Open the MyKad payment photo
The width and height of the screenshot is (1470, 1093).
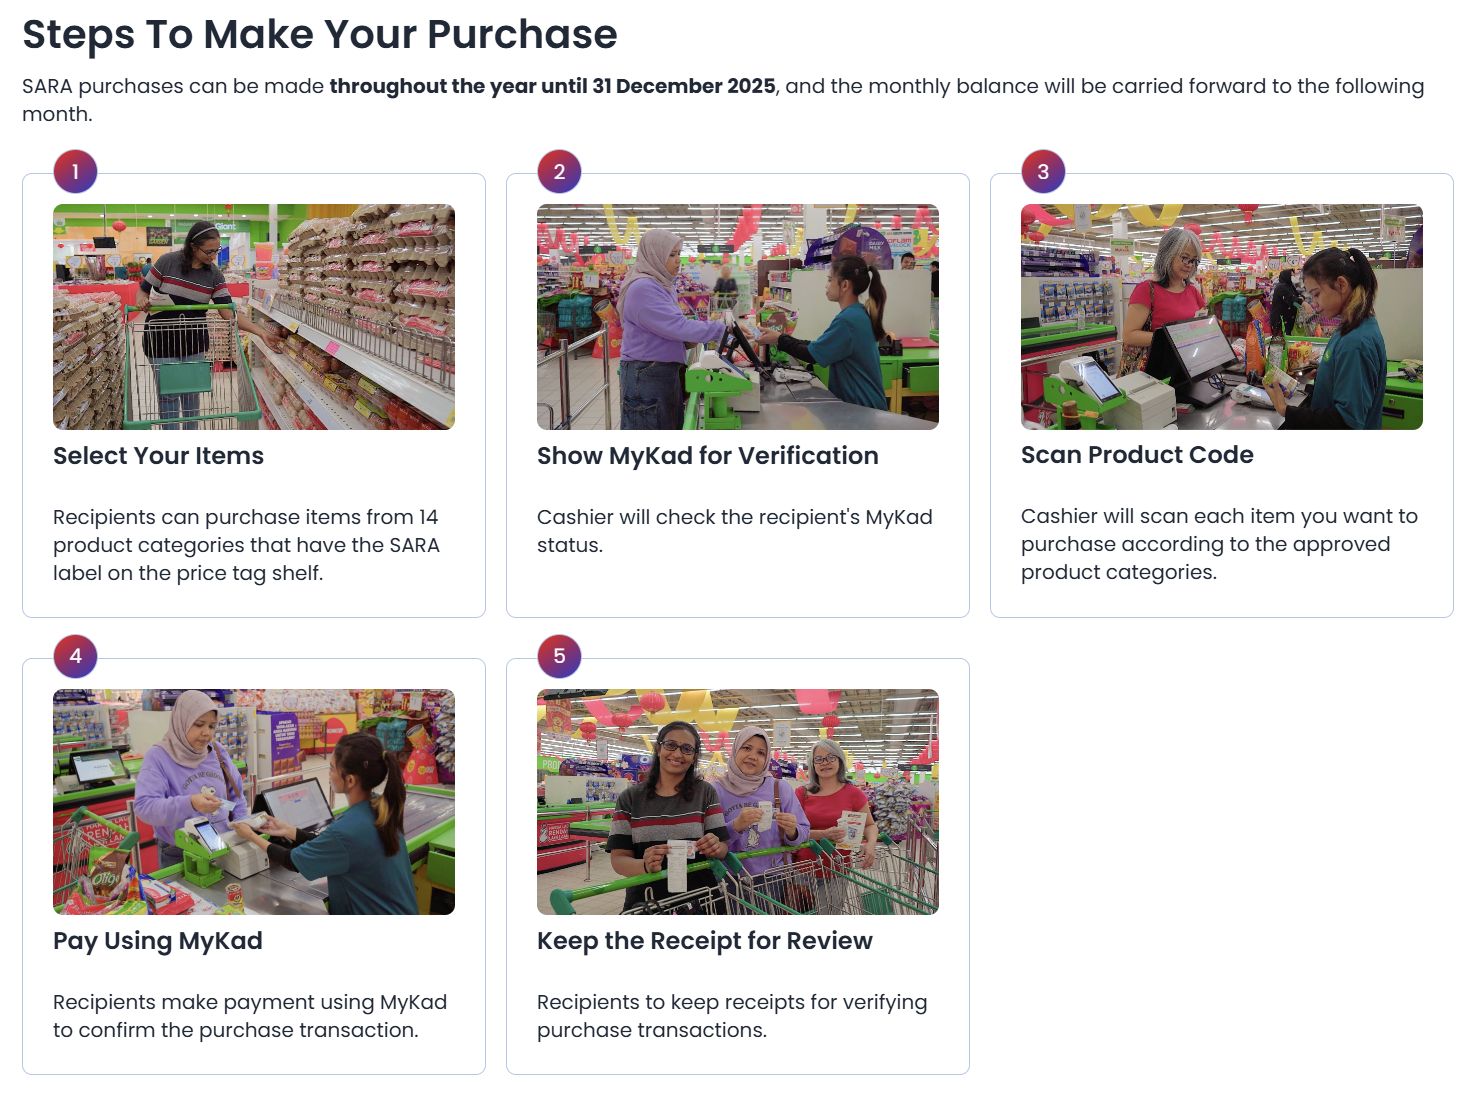click(x=254, y=802)
